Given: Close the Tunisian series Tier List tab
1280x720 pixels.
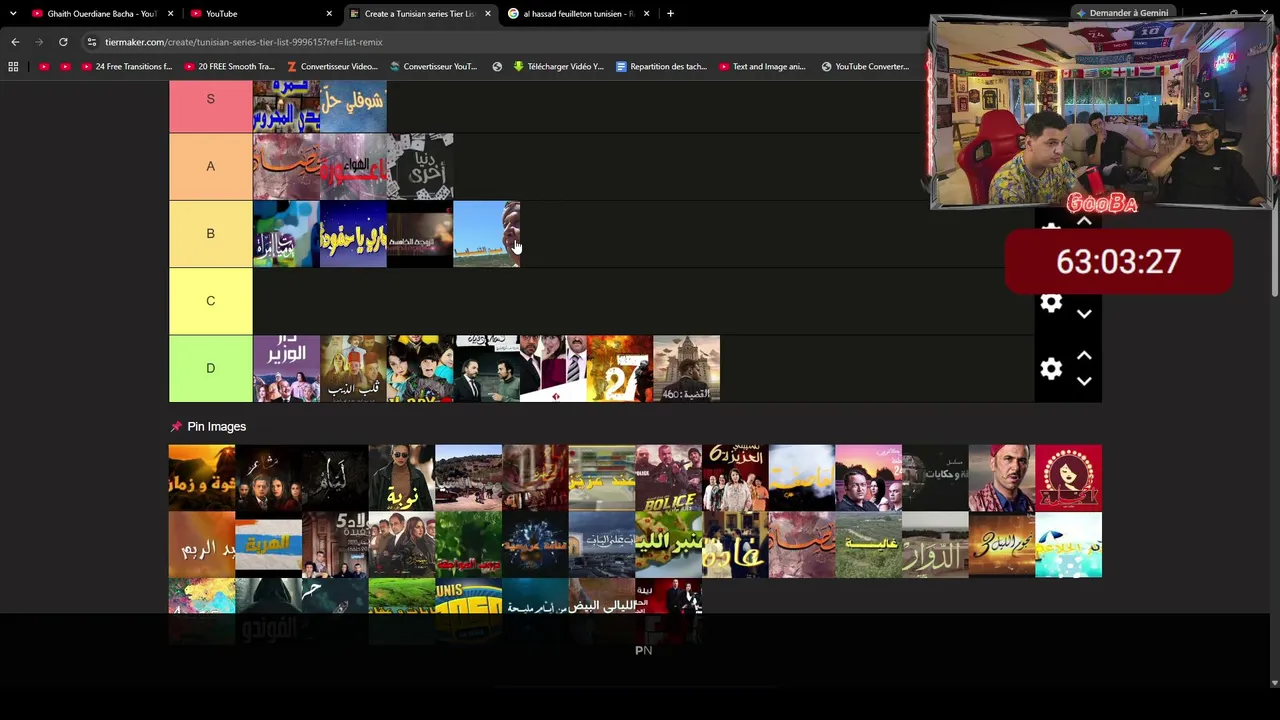Looking at the screenshot, I should click(x=488, y=14).
